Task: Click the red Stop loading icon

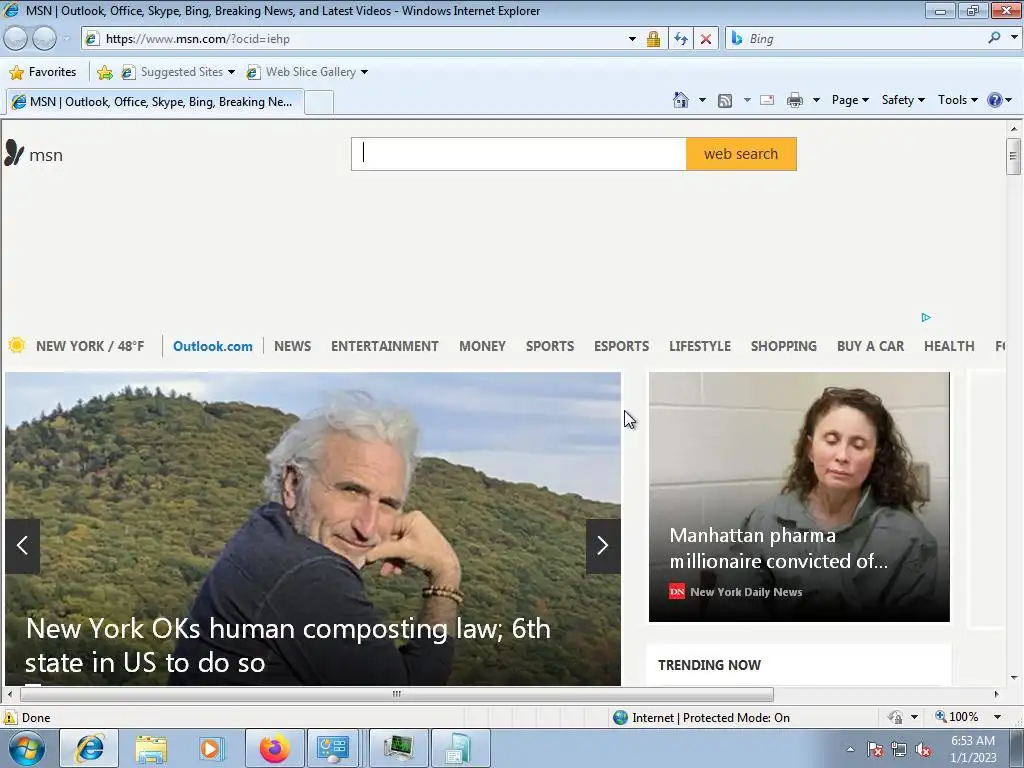Action: 705,39
